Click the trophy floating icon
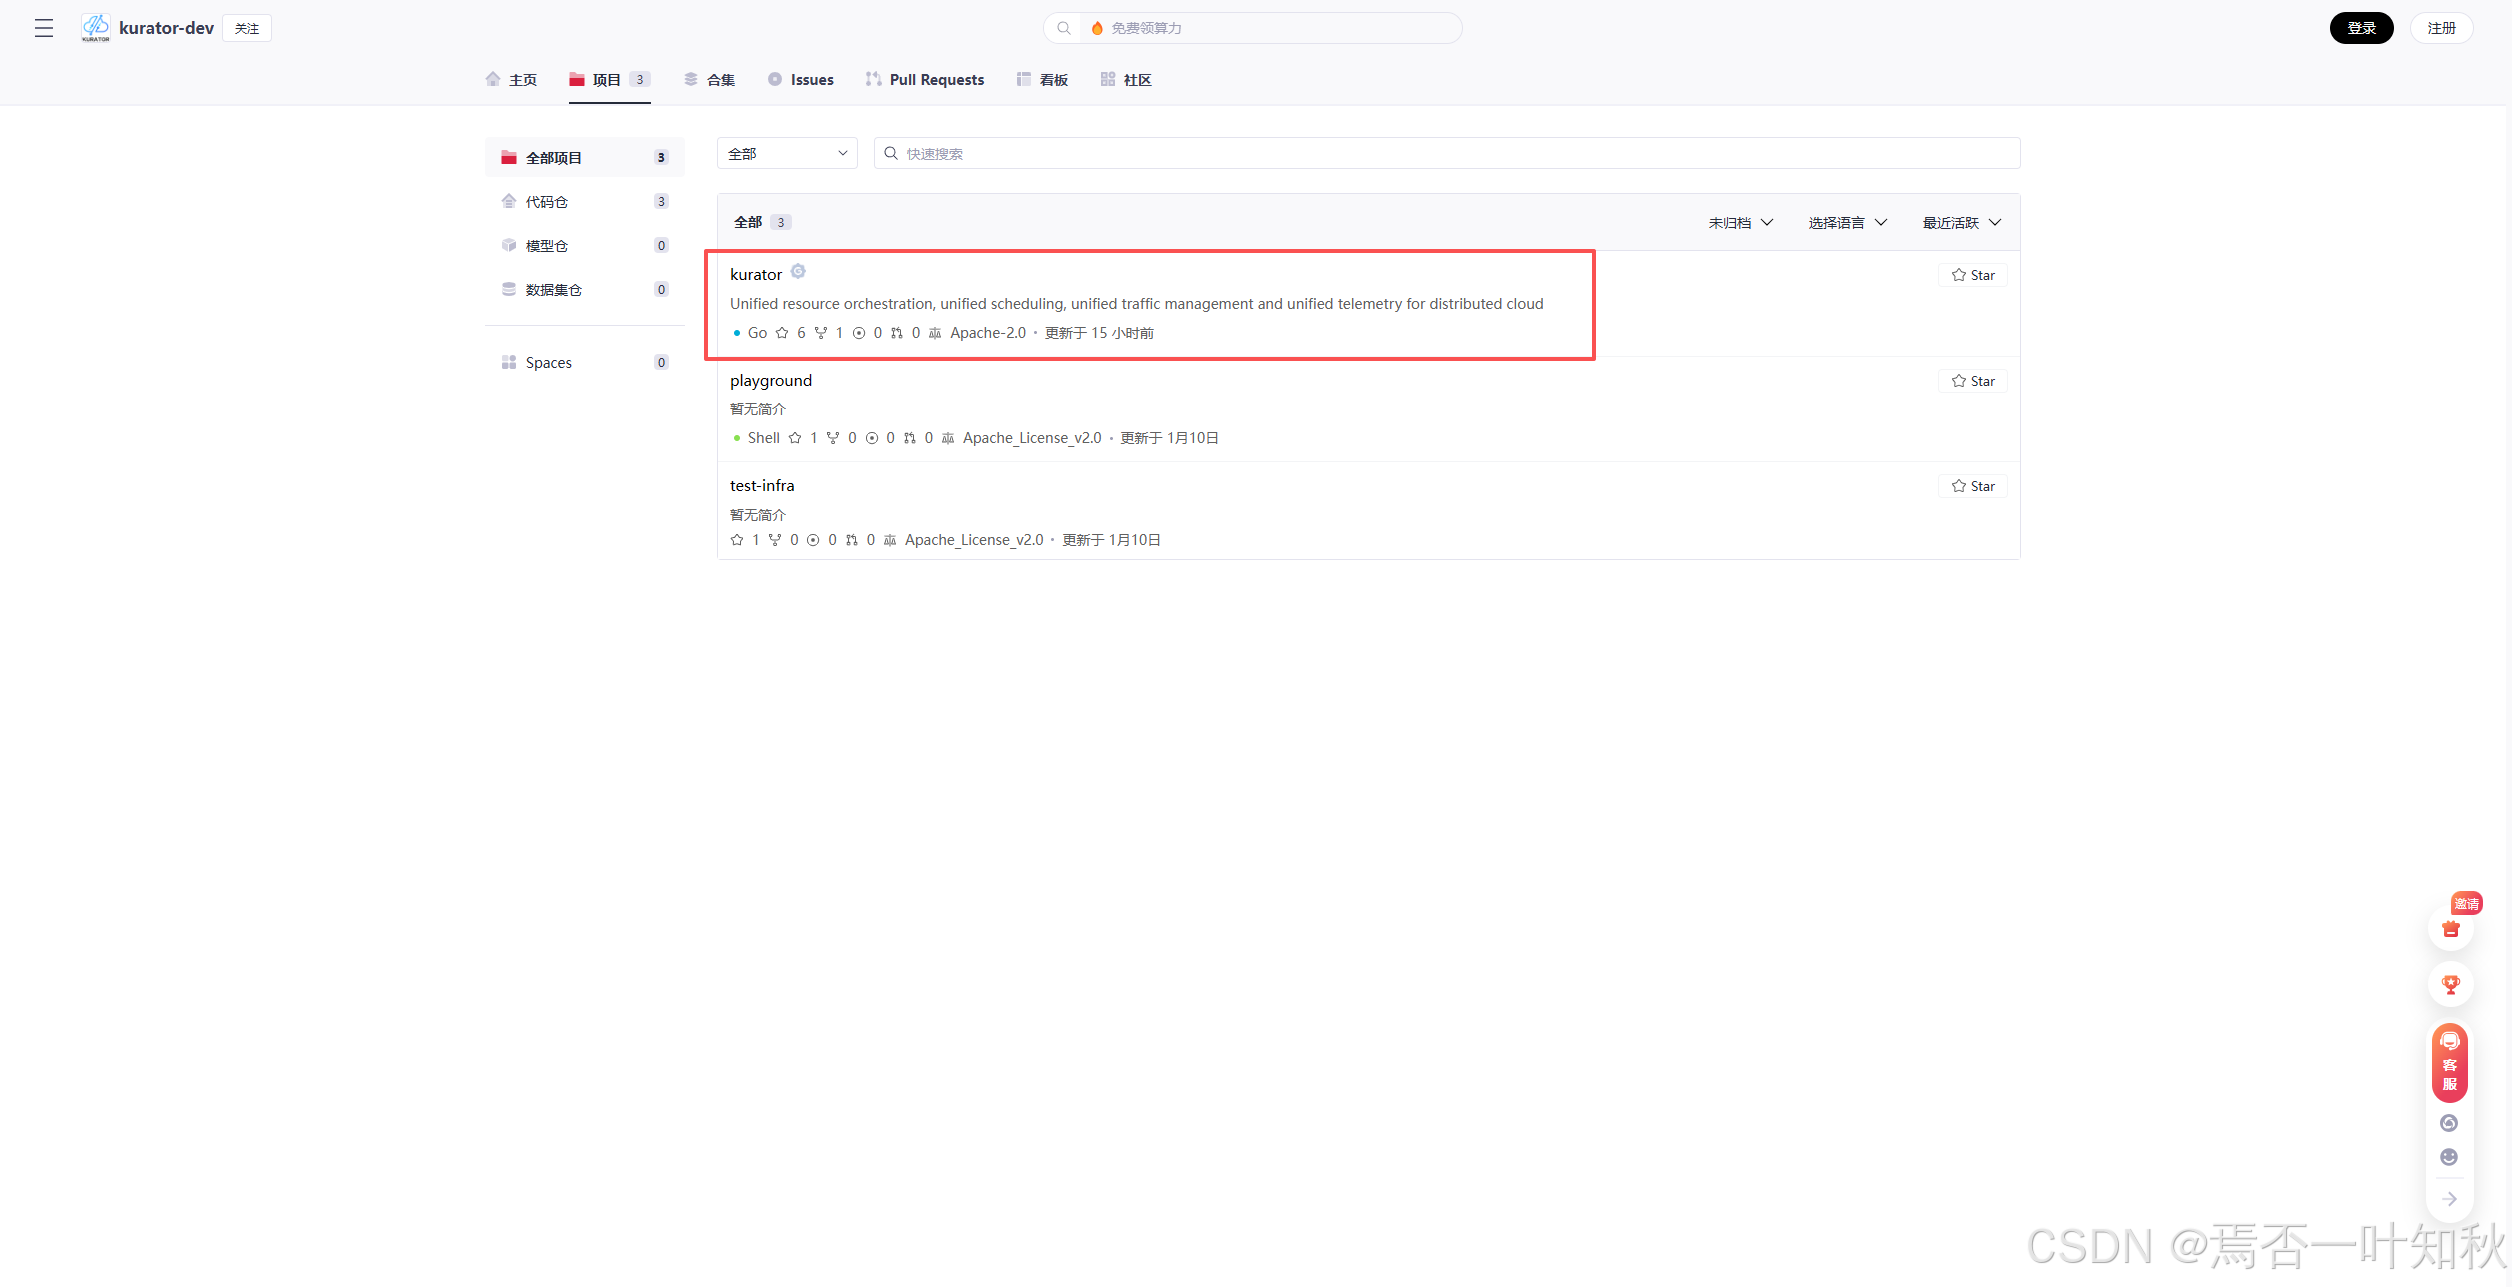This screenshot has height=1287, width=2512. [2450, 984]
